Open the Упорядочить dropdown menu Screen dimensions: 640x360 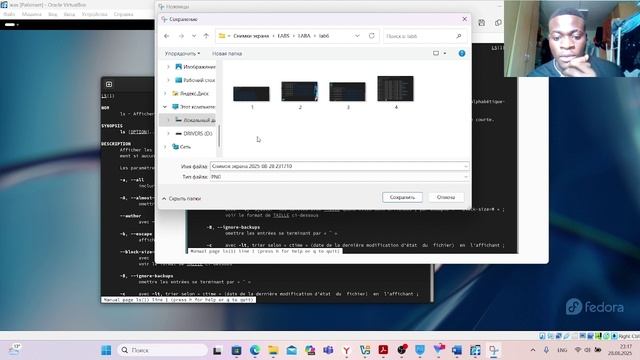pyautogui.click(x=182, y=53)
